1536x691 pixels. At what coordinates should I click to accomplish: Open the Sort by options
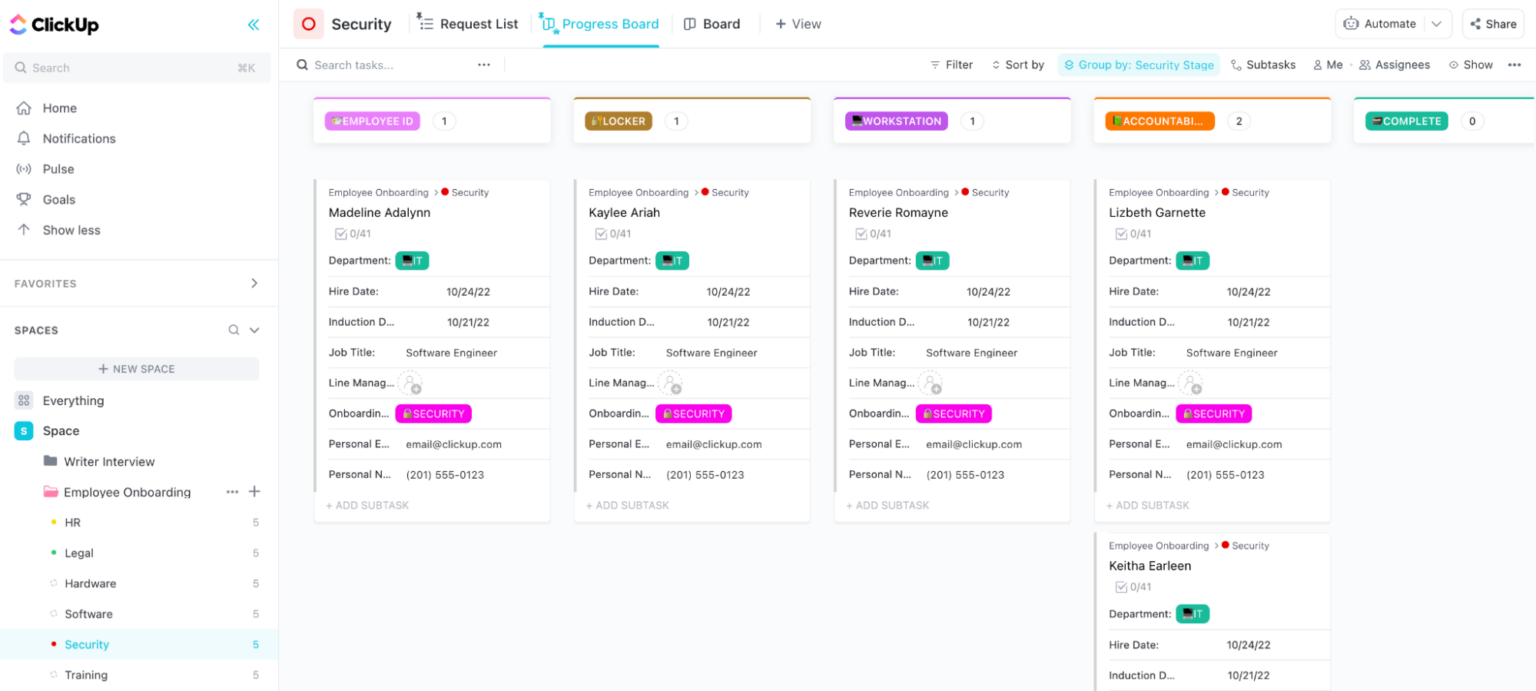pyautogui.click(x=1018, y=64)
